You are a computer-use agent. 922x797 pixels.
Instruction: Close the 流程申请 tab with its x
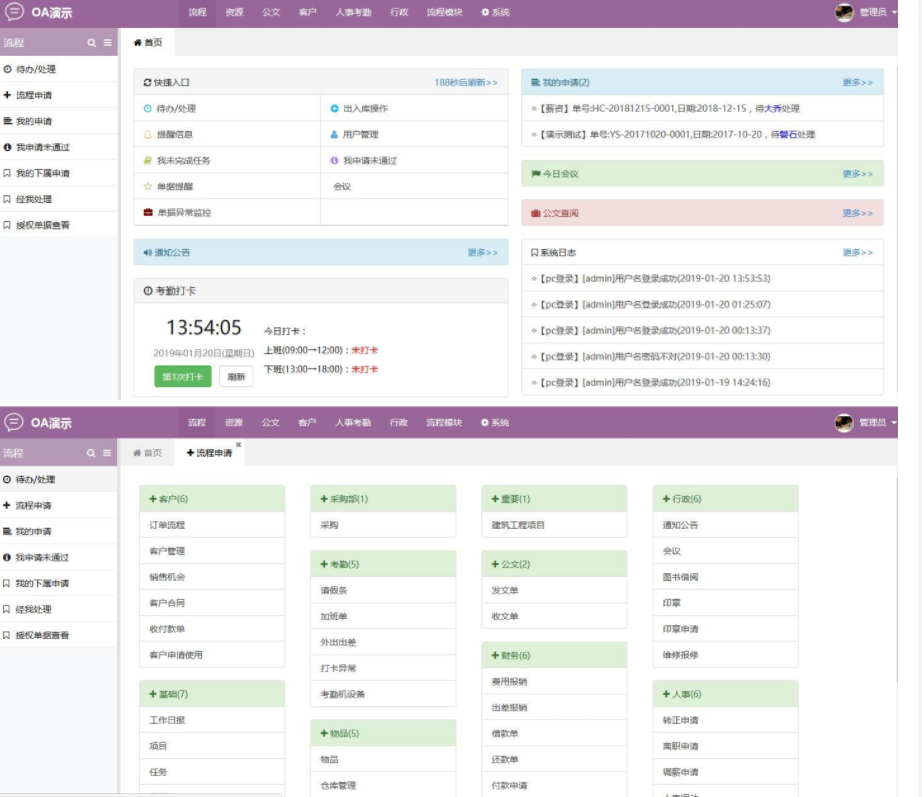pyautogui.click(x=238, y=445)
